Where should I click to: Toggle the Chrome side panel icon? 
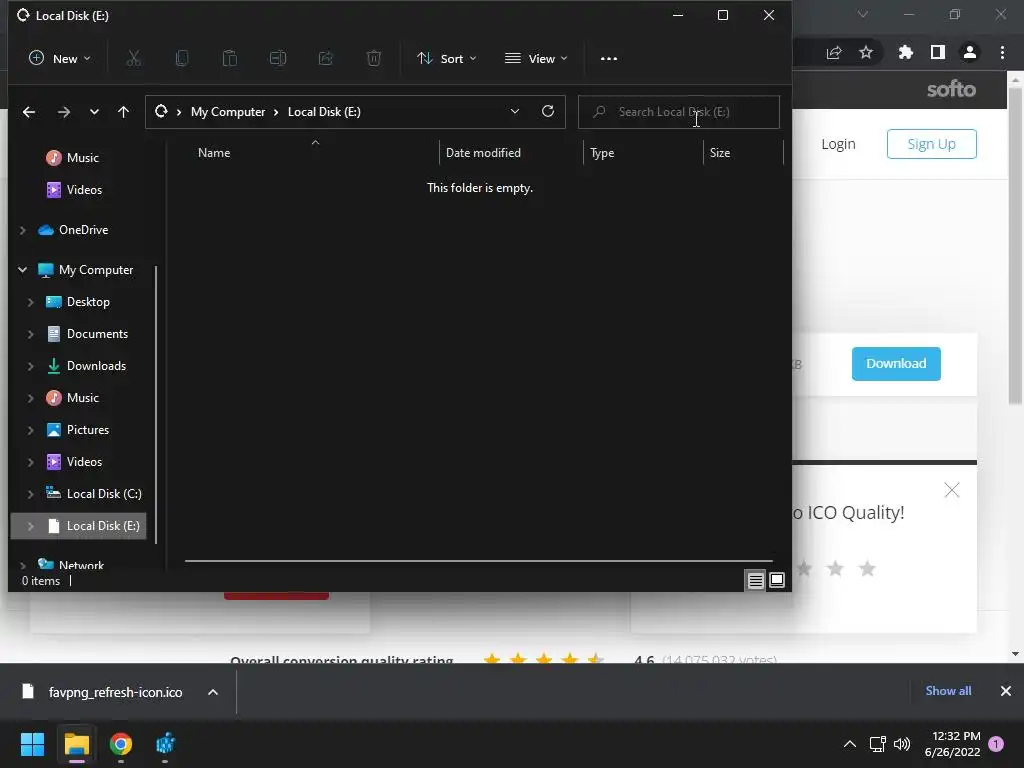(x=938, y=52)
